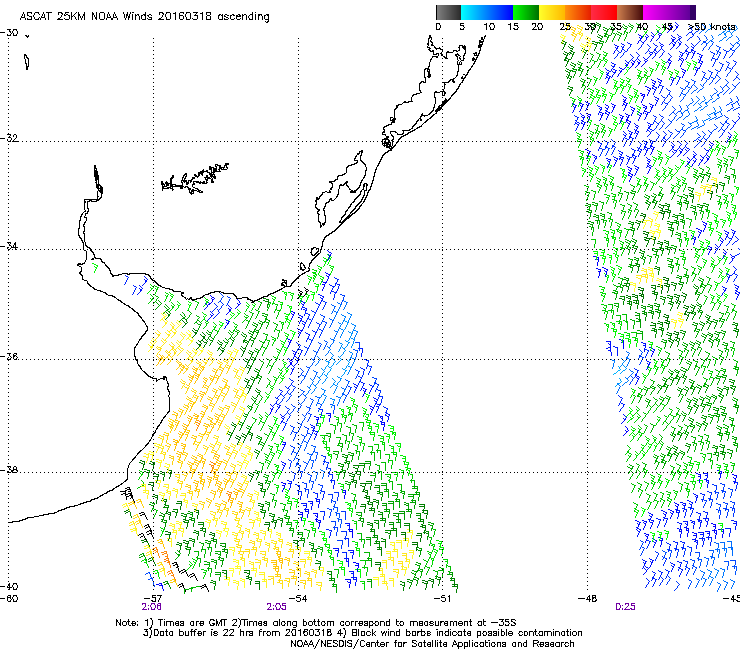The width and height of the screenshot is (740, 650).
Task: Click the '5' label under the color bar
Action: [x=462, y=27]
